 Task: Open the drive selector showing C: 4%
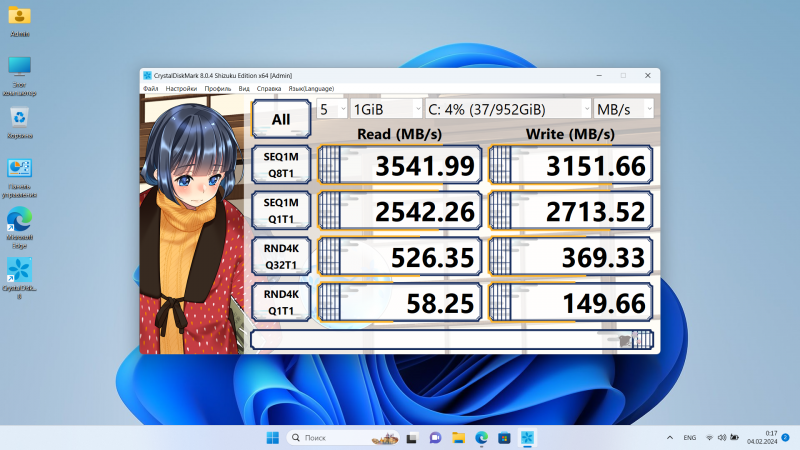pyautogui.click(x=508, y=109)
